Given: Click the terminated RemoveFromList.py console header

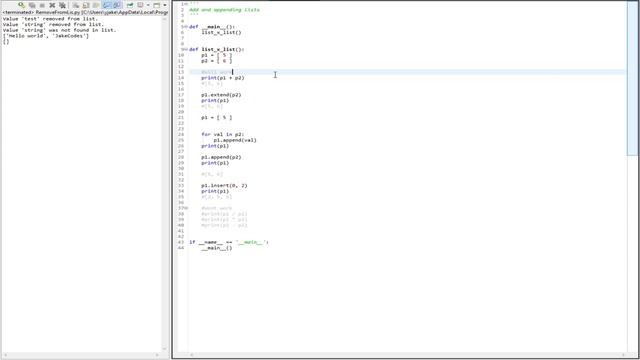Looking at the screenshot, I should click(x=85, y=13).
